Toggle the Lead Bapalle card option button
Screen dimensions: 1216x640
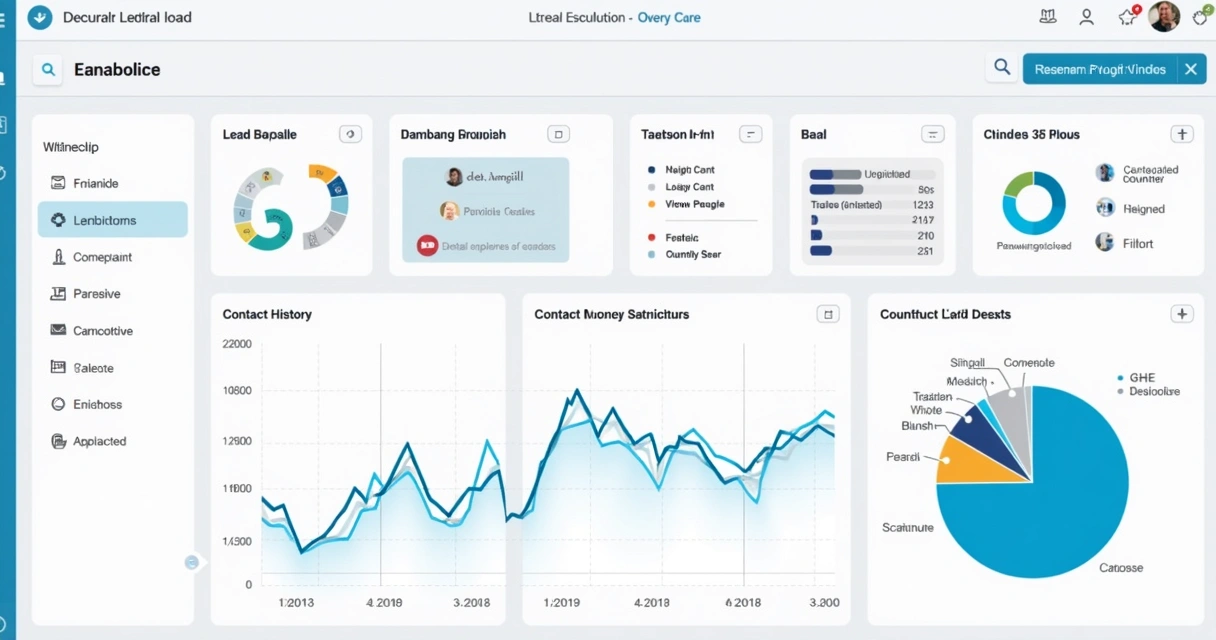349,134
